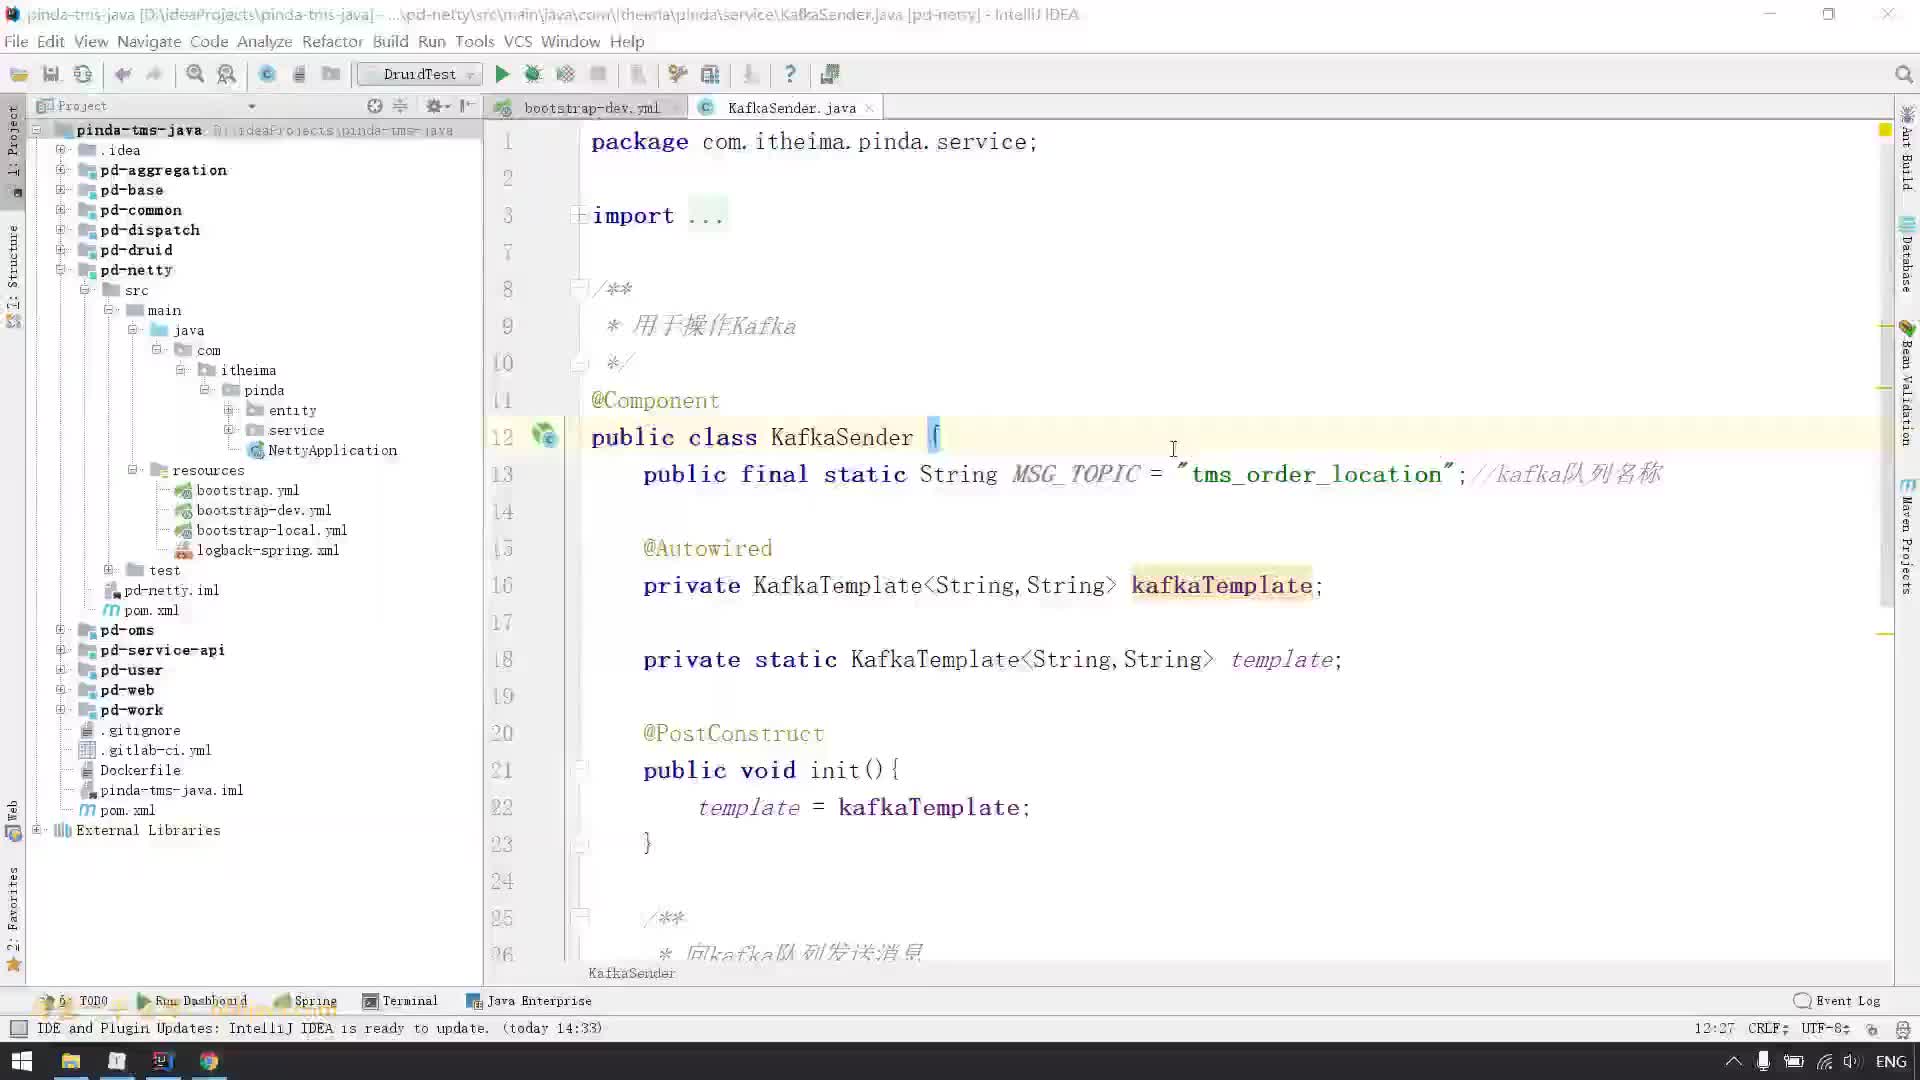Viewport: 1920px width, 1080px height.
Task: Click the Stop process toolbar icon
Action: (x=598, y=74)
